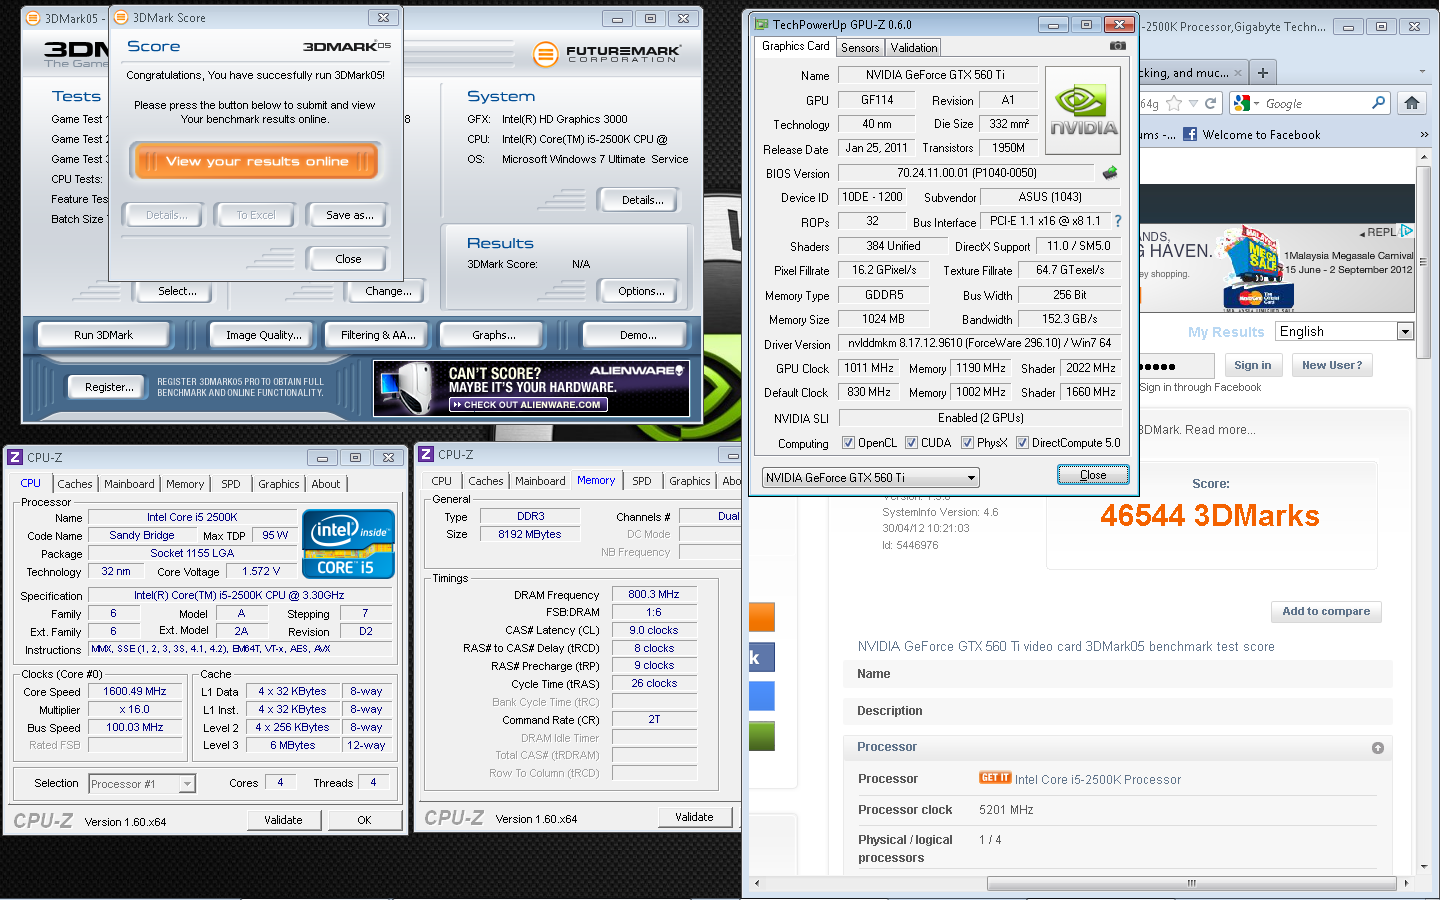Image resolution: width=1440 pixels, height=900 pixels.
Task: Click the Alienware advertisement banner
Action: 532,388
